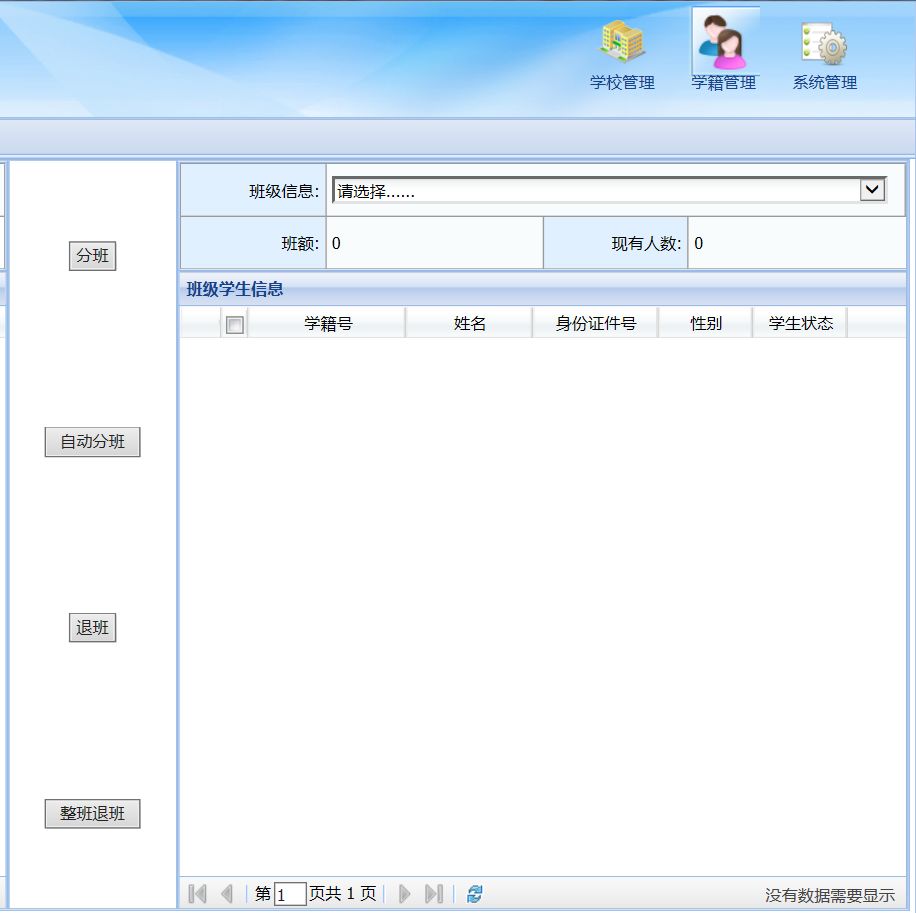Jump to the last page using pagination icon
This screenshot has height=913, width=916.
(x=434, y=893)
